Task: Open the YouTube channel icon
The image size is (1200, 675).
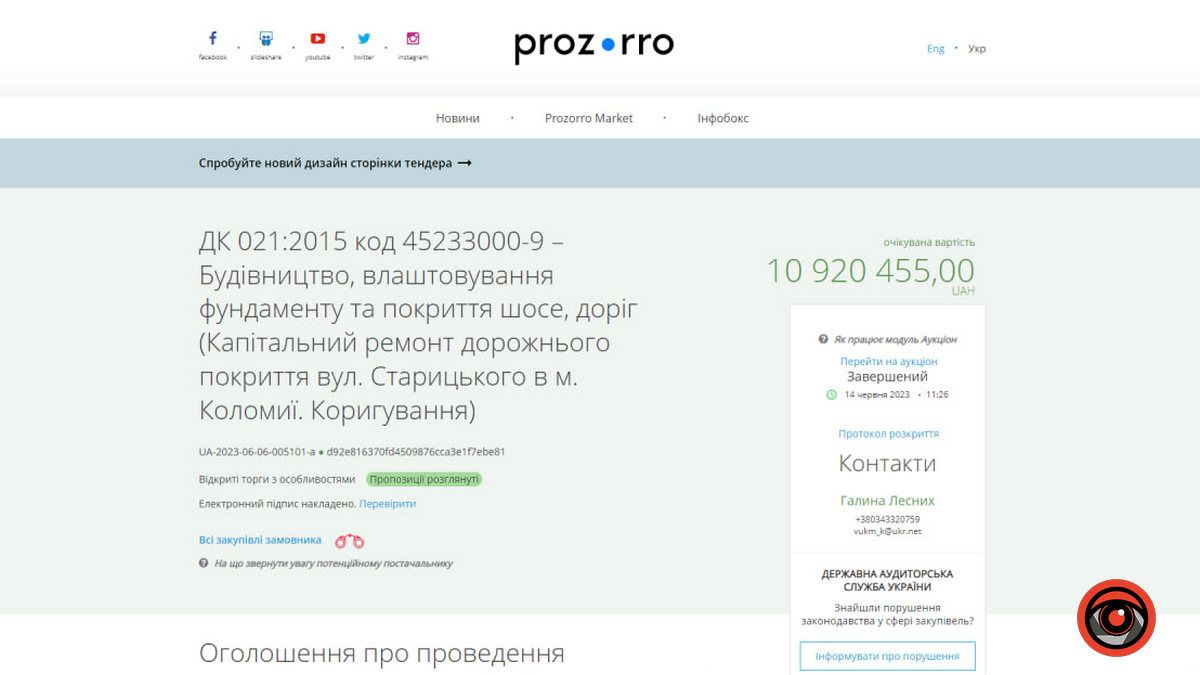Action: coord(317,38)
